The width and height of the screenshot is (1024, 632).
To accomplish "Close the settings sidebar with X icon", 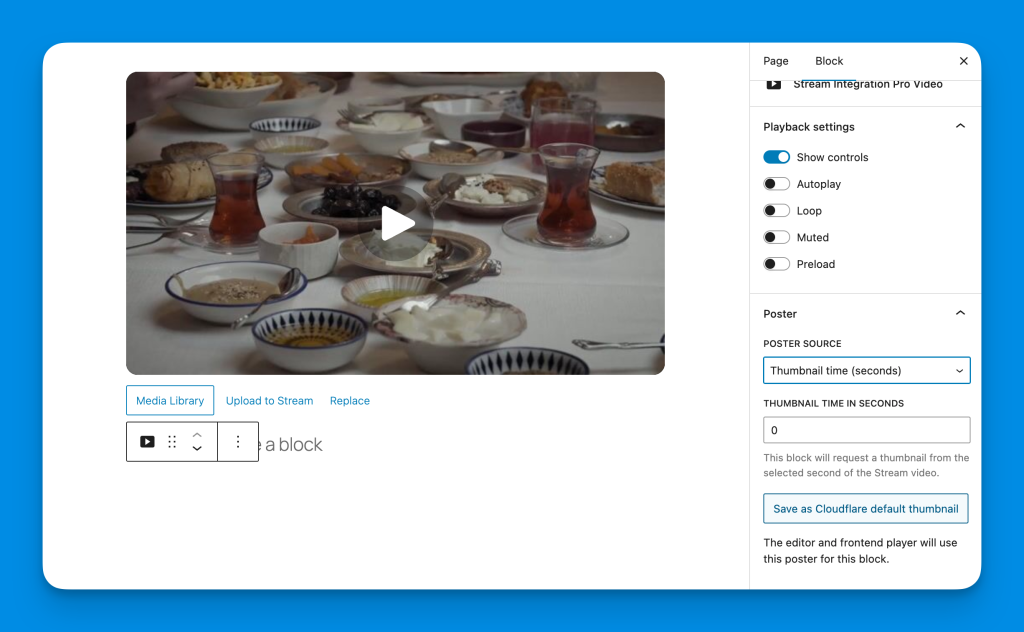I will point(963,61).
